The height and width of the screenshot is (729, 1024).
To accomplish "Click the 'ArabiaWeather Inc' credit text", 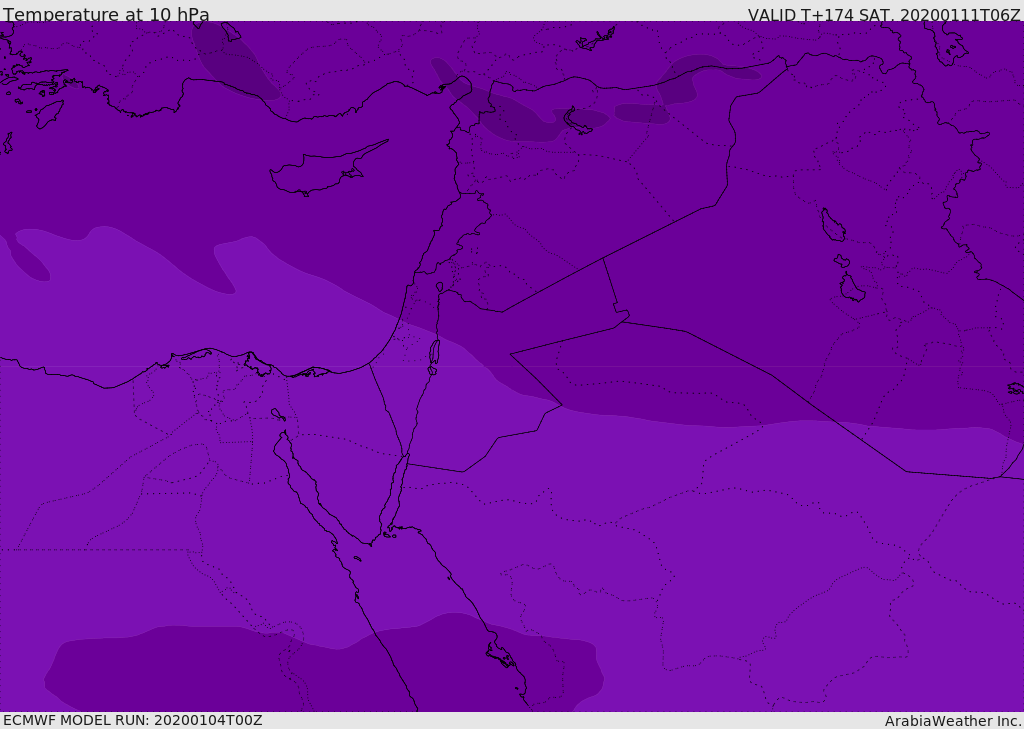I will point(953,721).
